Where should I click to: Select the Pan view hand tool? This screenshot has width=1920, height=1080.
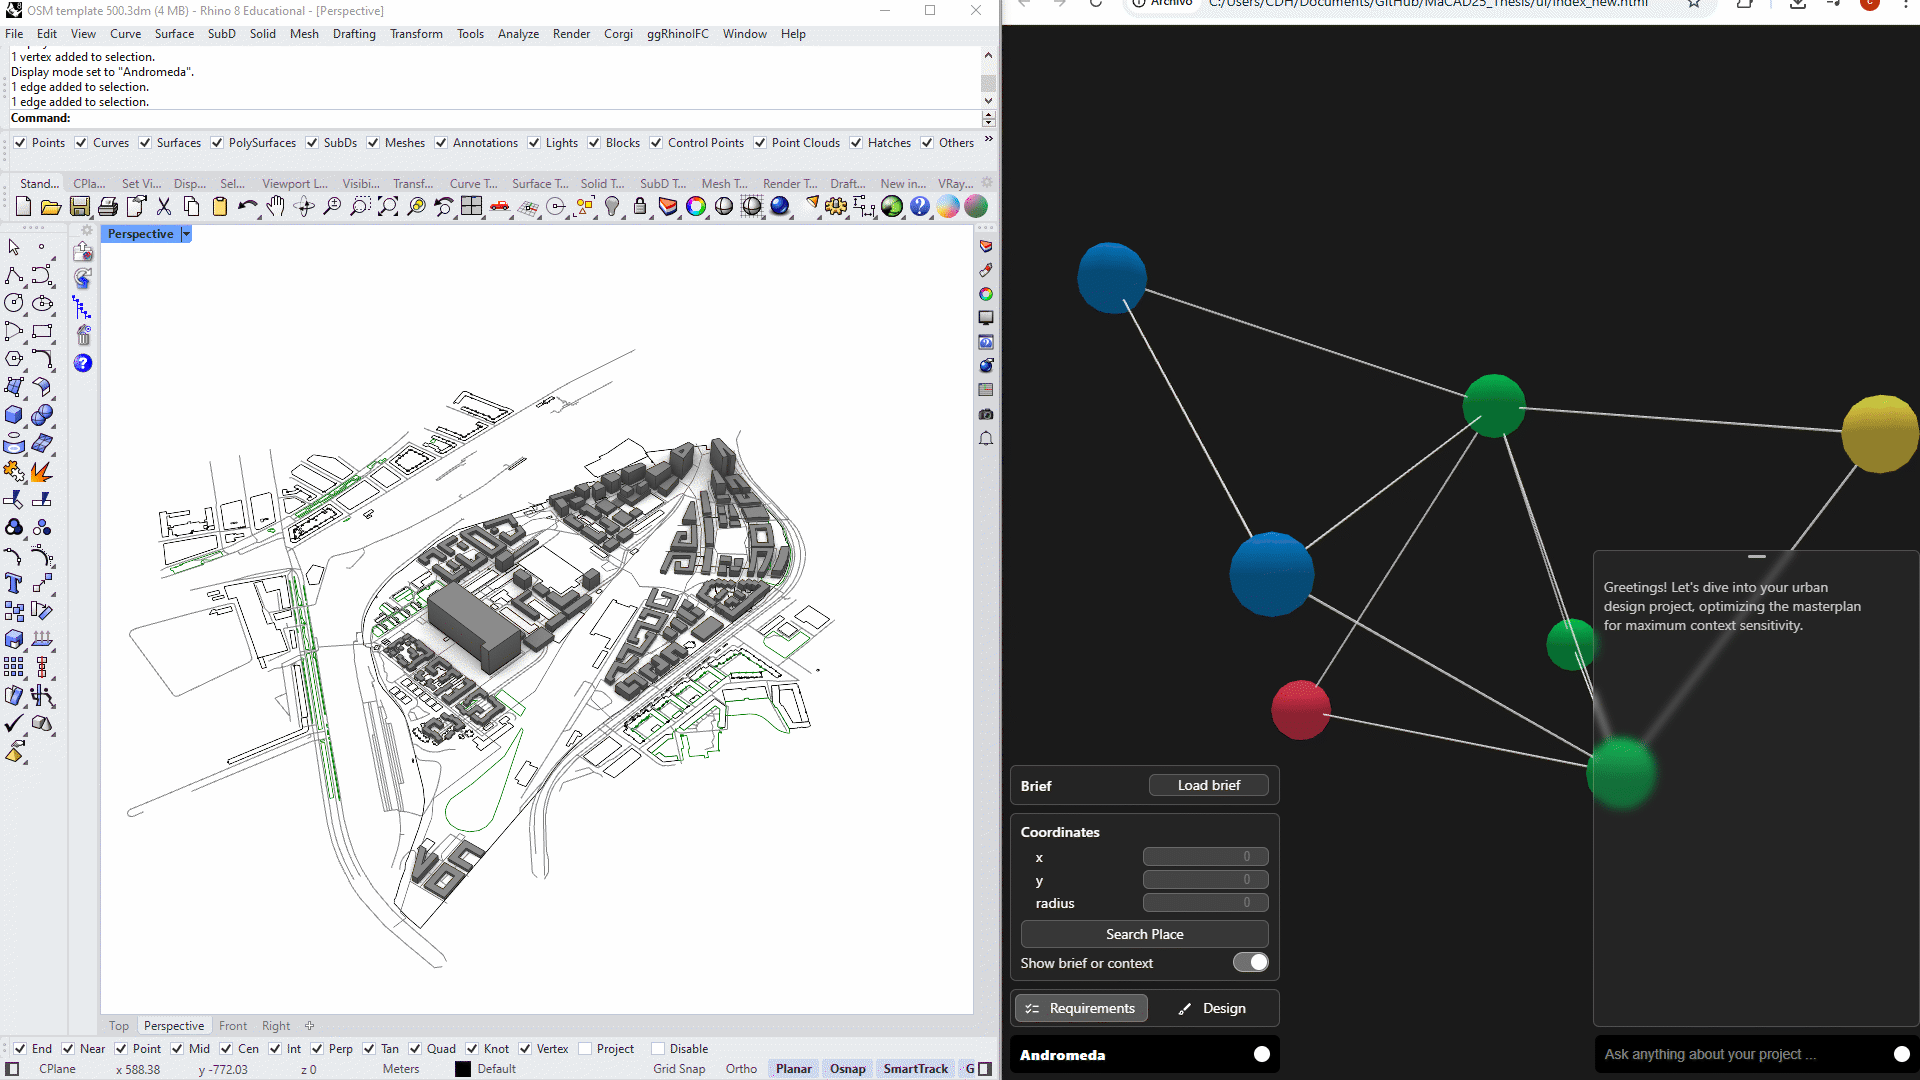[276, 207]
